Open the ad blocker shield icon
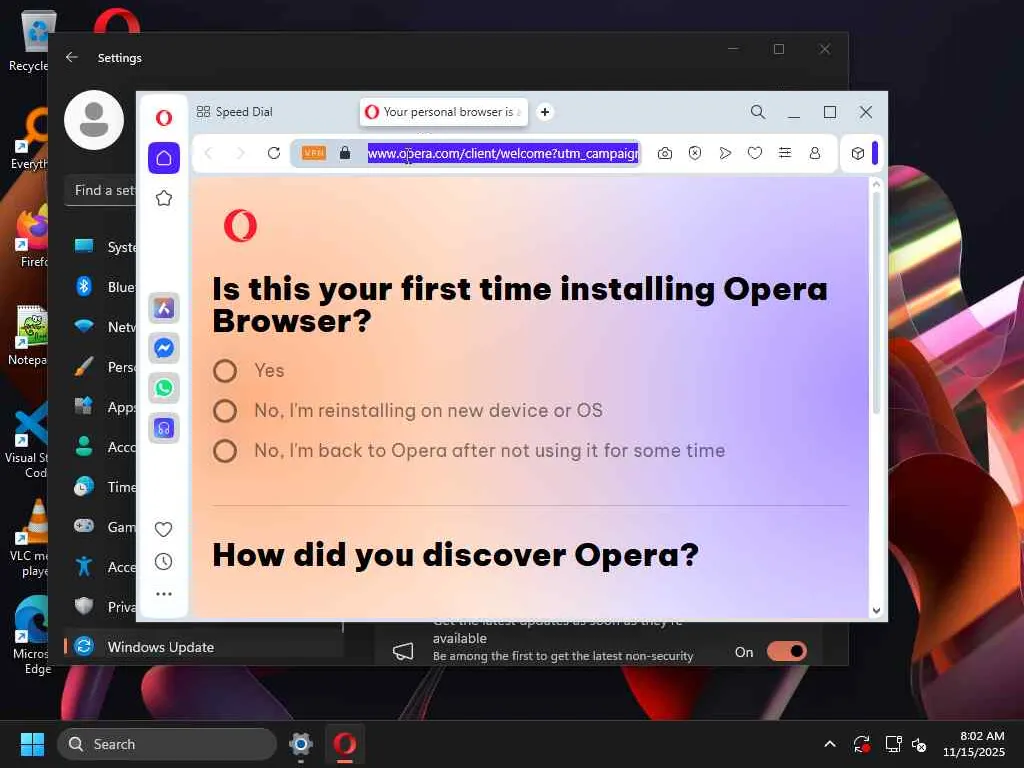The image size is (1024, 768). click(695, 153)
